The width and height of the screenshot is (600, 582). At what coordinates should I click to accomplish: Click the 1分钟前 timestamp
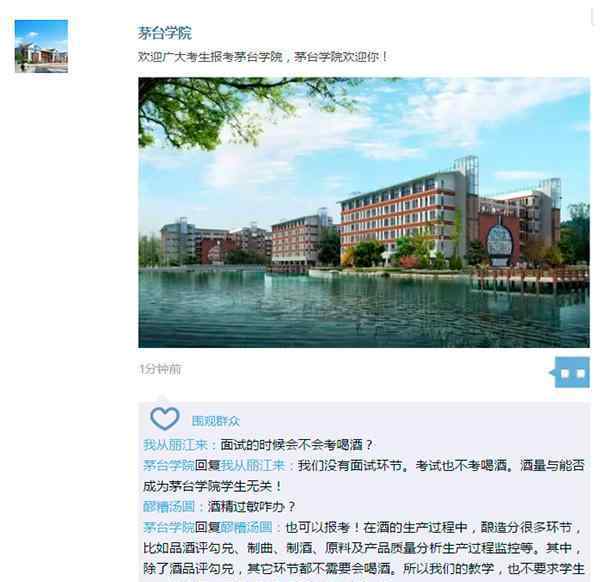pyautogui.click(x=160, y=369)
